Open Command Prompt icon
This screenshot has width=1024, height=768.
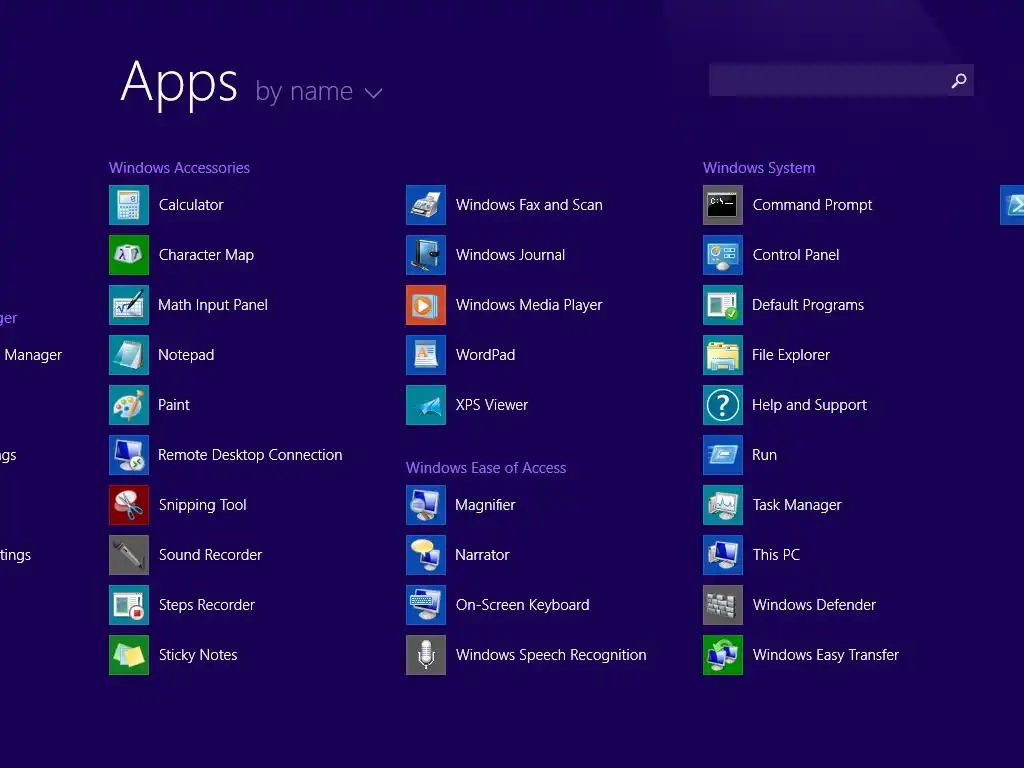(723, 205)
